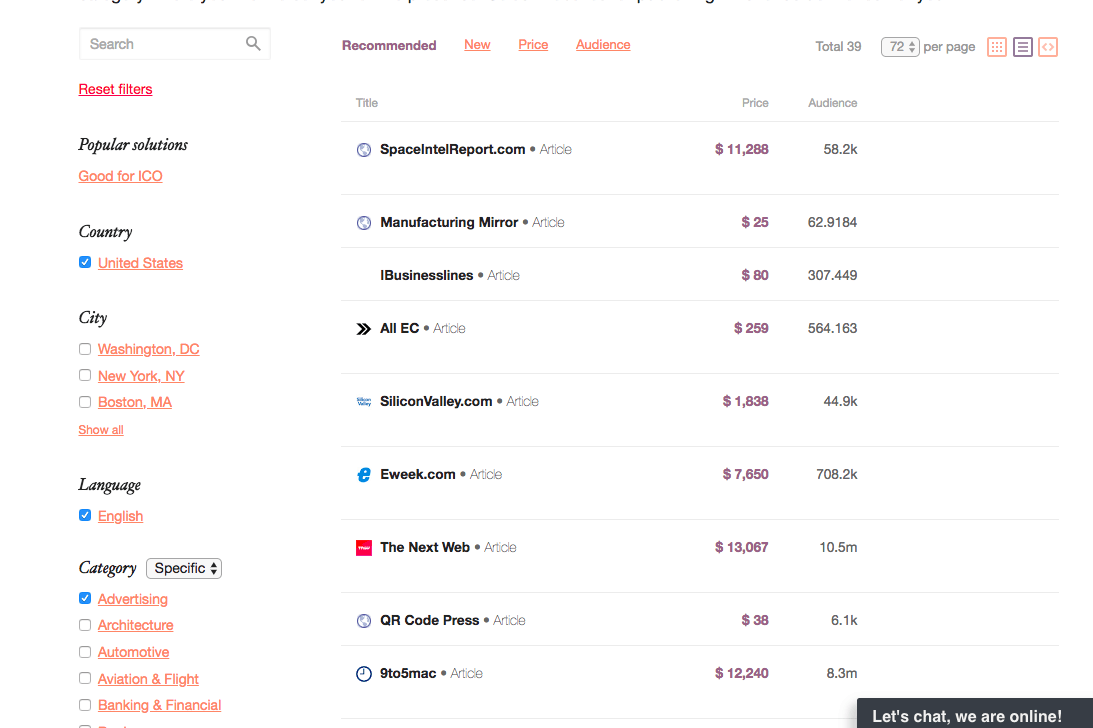Switch to list view icon
Viewport: 1093px width, 728px height.
point(1022,47)
